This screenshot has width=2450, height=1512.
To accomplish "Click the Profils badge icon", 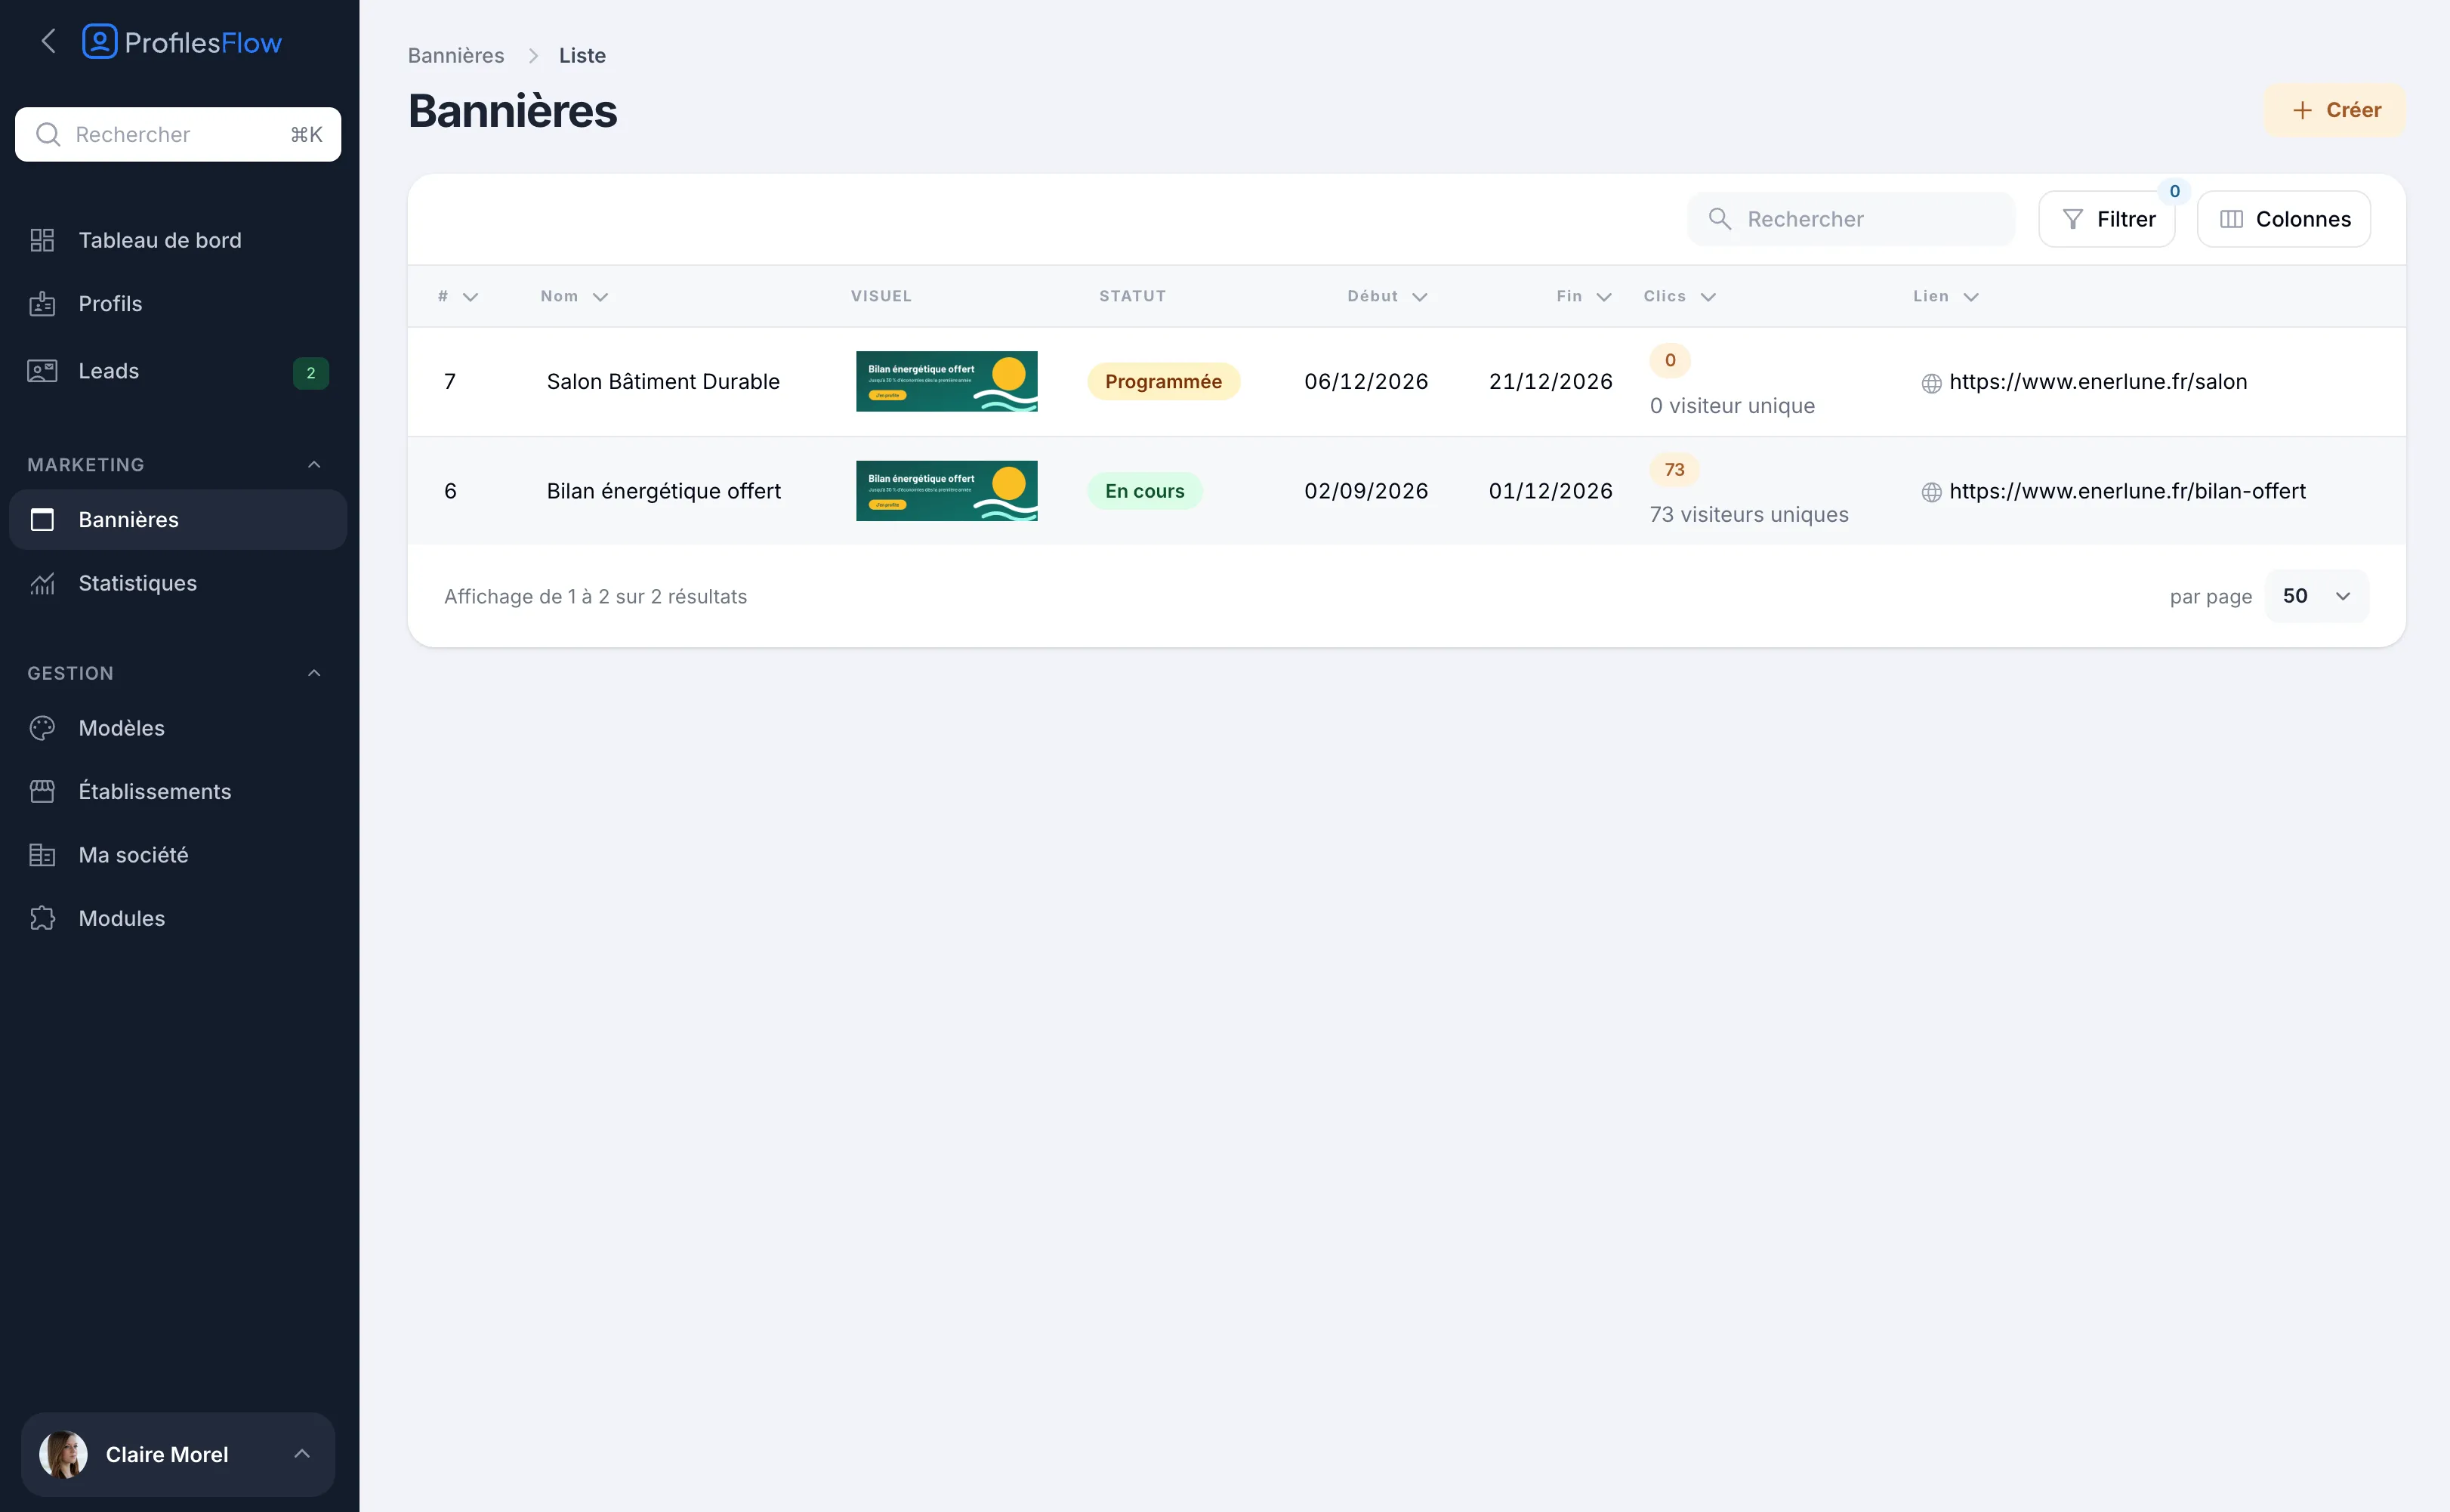I will pyautogui.click(x=42, y=304).
